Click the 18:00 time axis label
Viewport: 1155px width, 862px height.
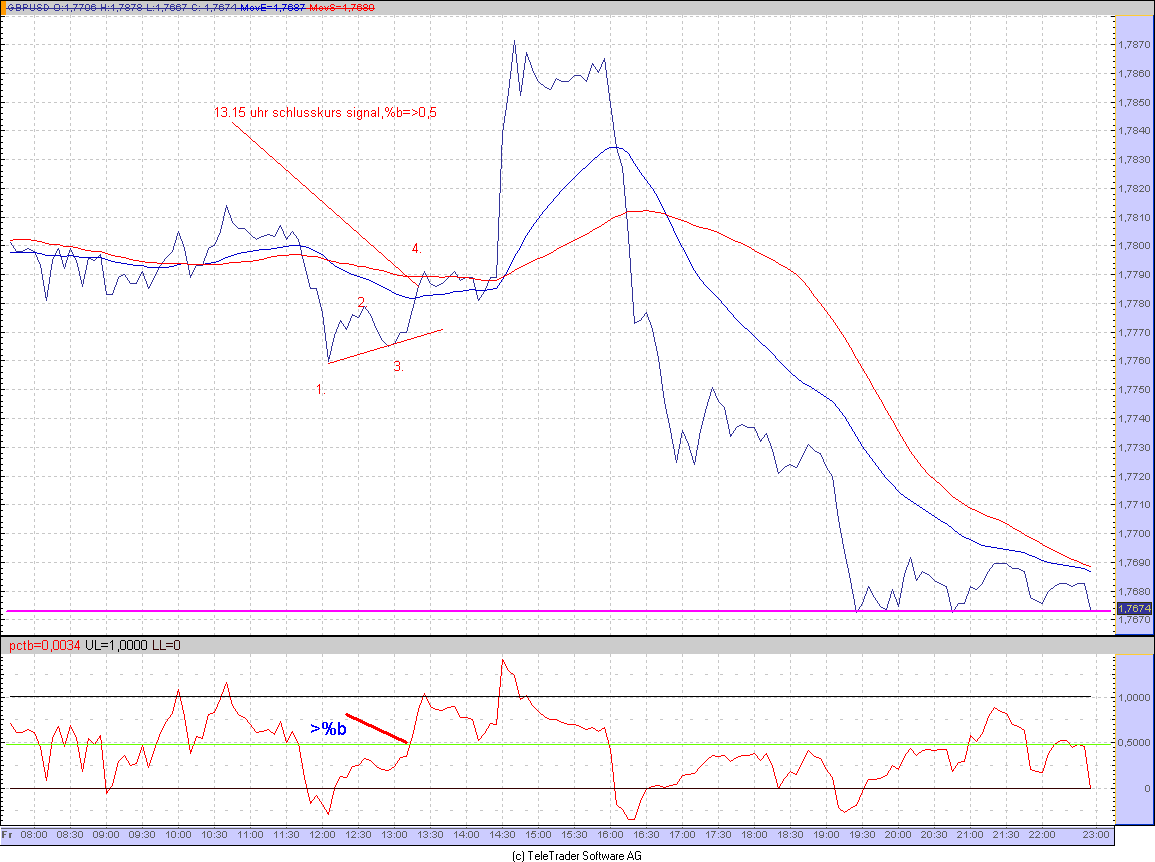coord(754,835)
